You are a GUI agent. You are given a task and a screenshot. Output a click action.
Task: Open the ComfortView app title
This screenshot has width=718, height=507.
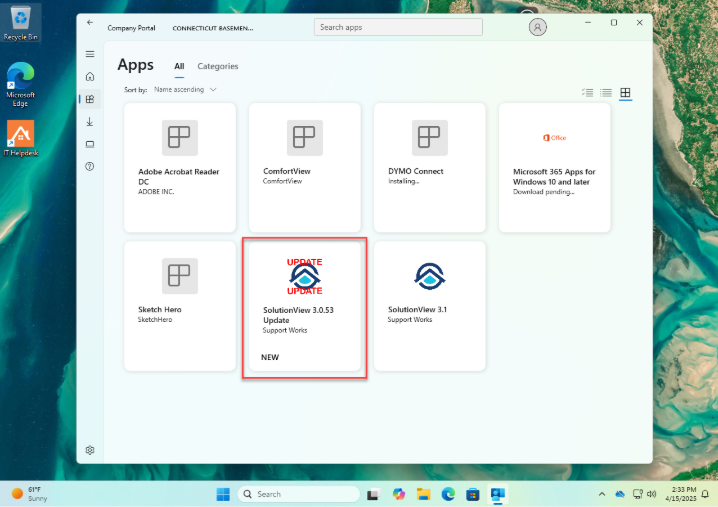[287, 171]
